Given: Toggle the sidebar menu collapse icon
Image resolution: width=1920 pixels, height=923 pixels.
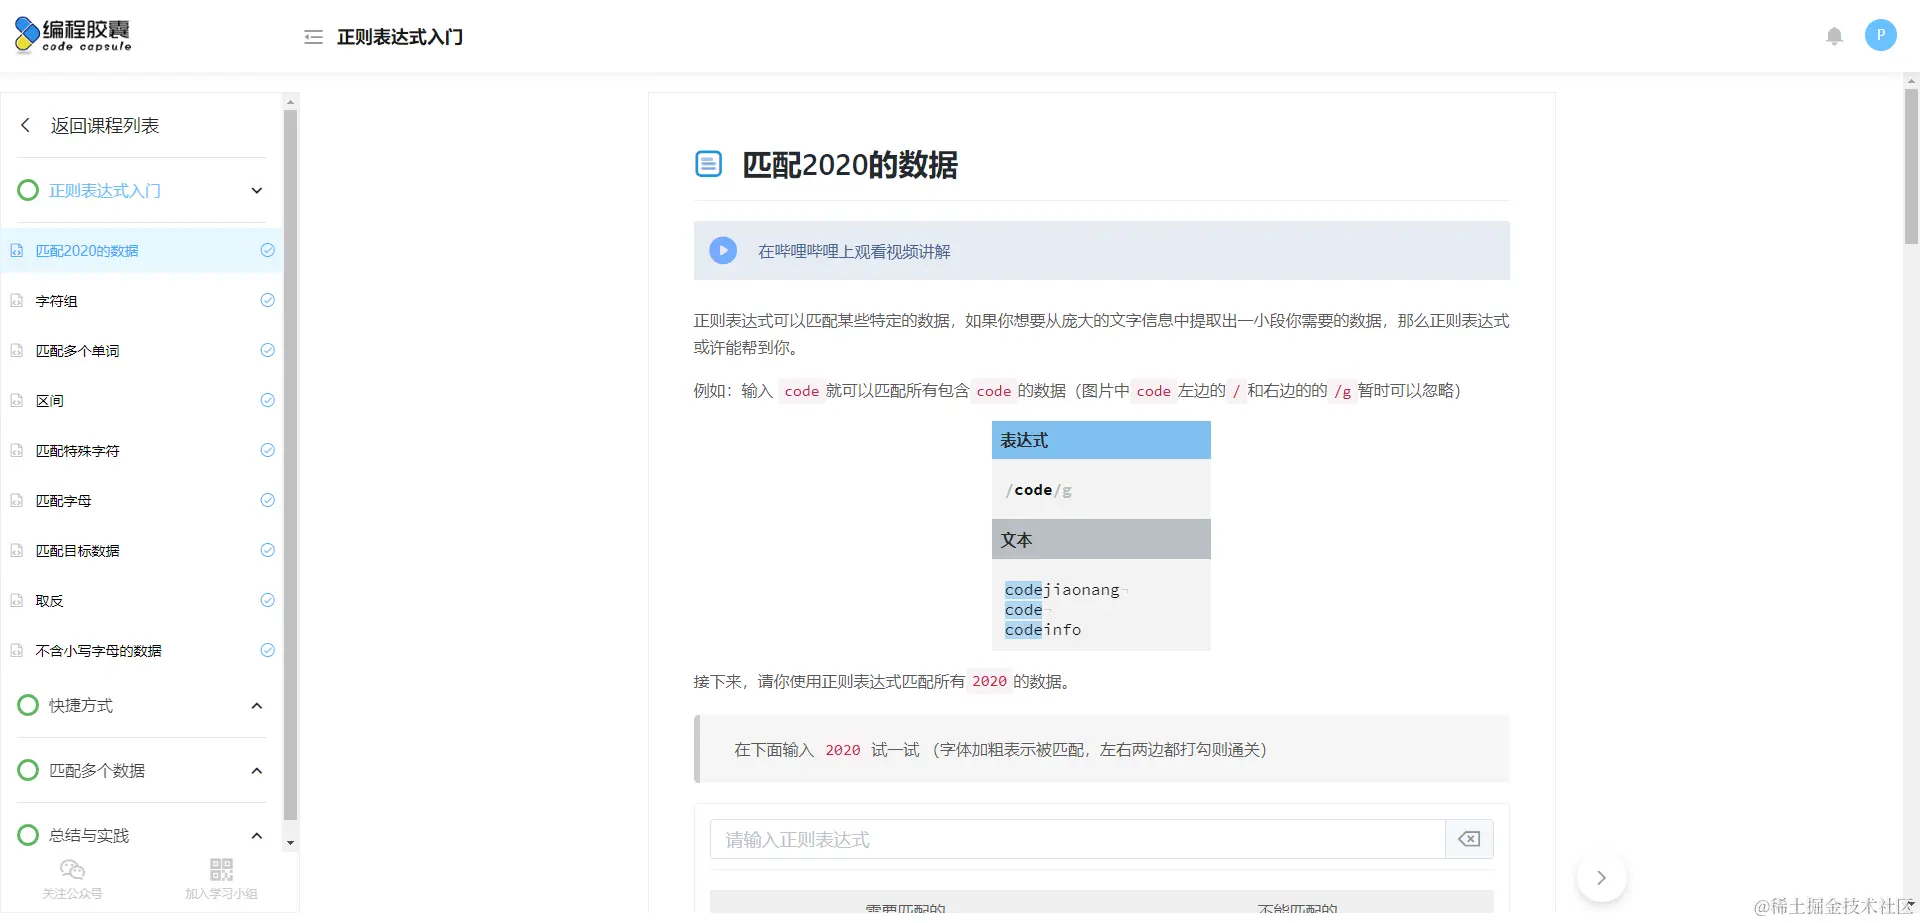Looking at the screenshot, I should 313,37.
